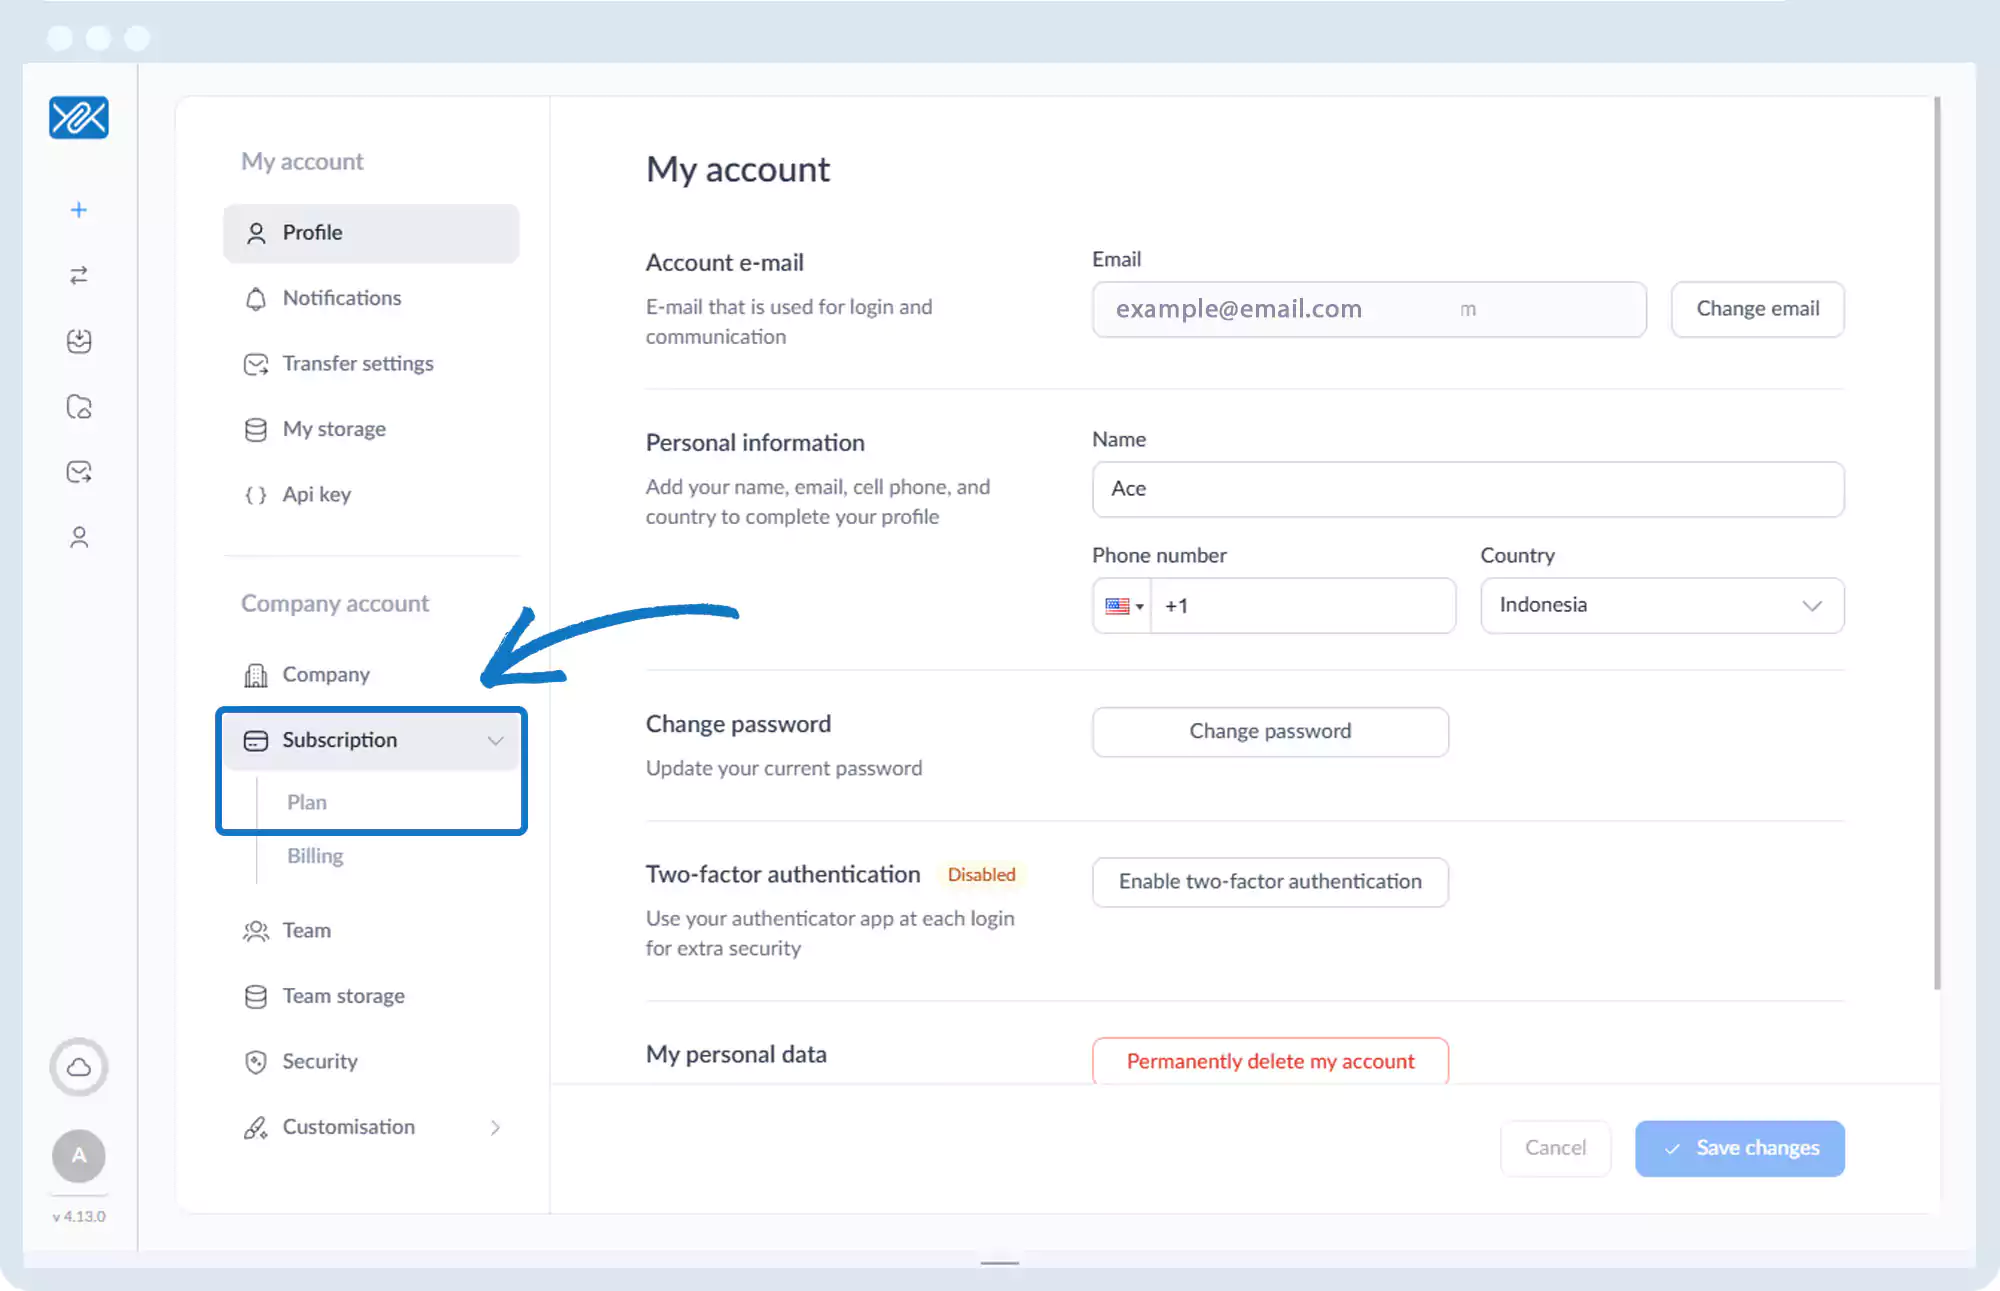The image size is (2000, 1291).
Task: Collapse the Subscription menu chevron
Action: click(495, 740)
